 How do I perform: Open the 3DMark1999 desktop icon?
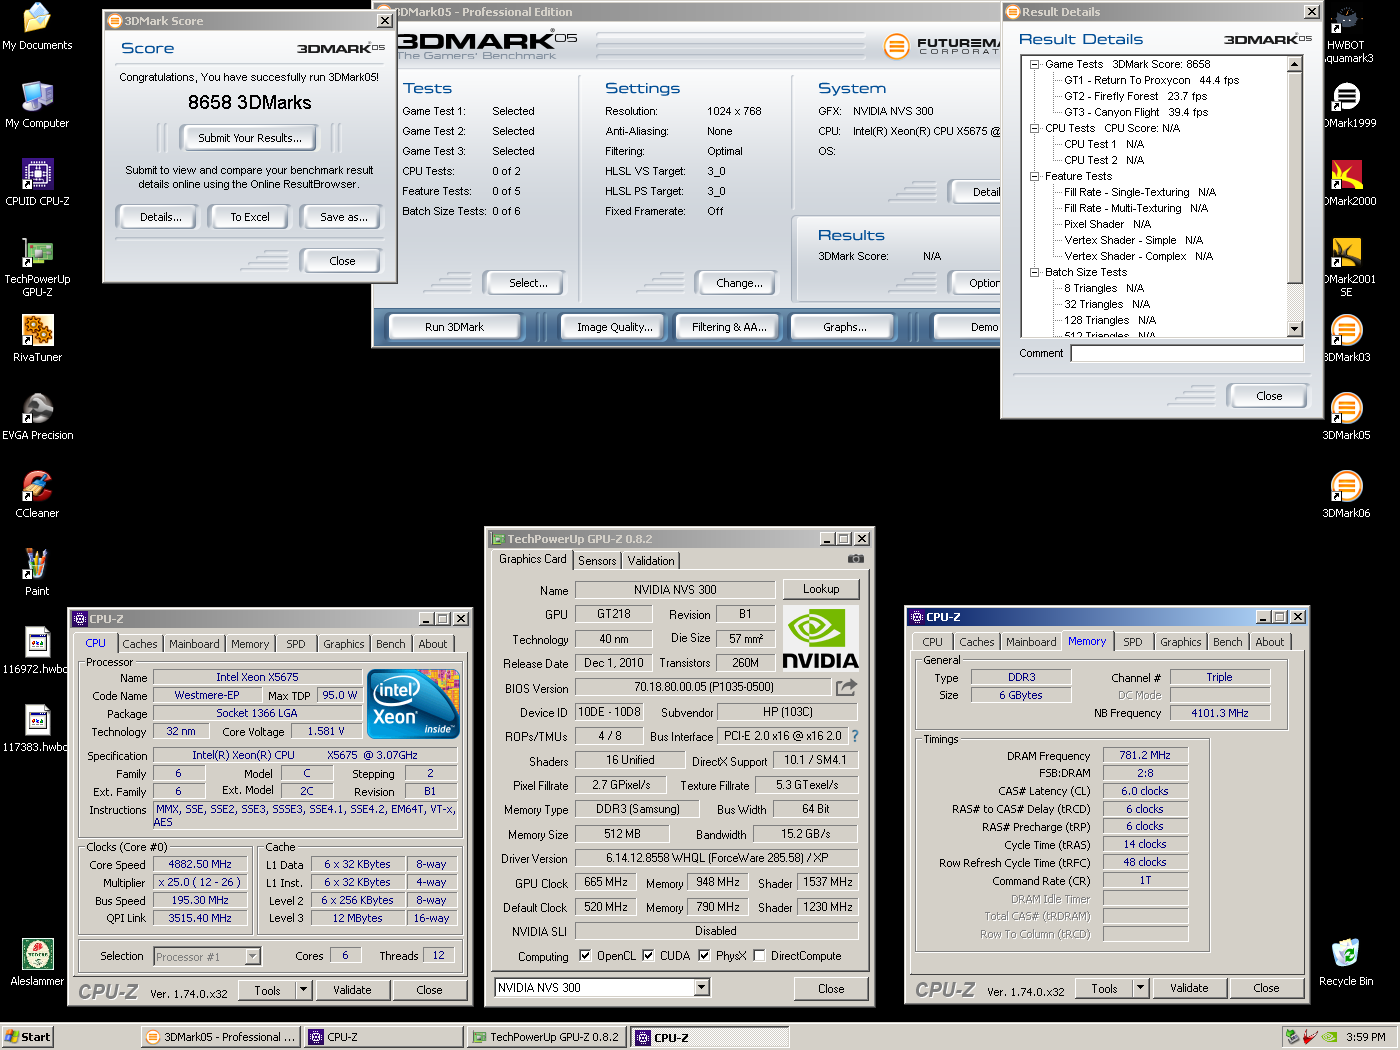click(1346, 105)
